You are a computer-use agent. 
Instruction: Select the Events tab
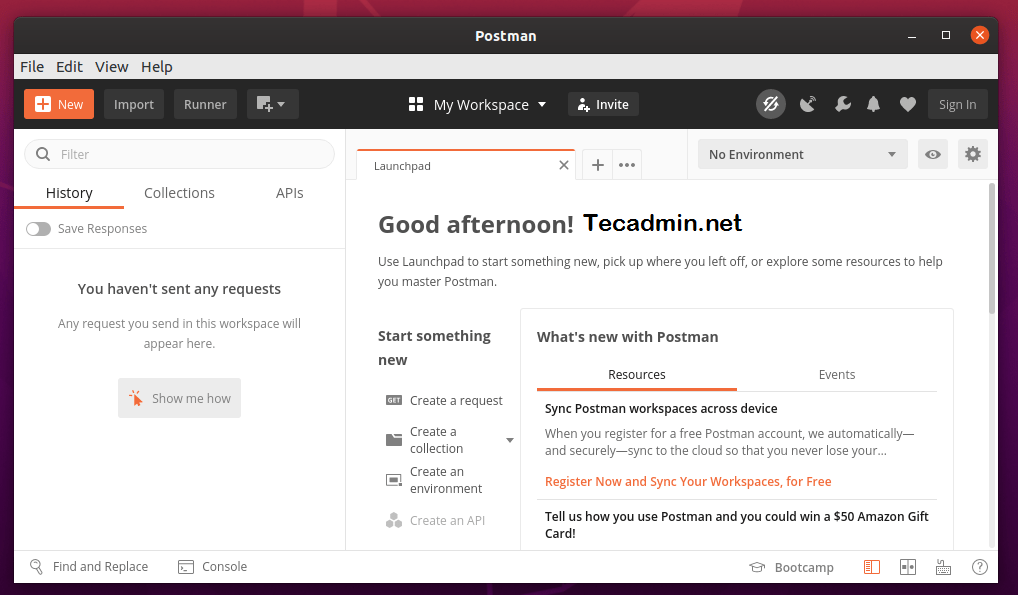836,374
